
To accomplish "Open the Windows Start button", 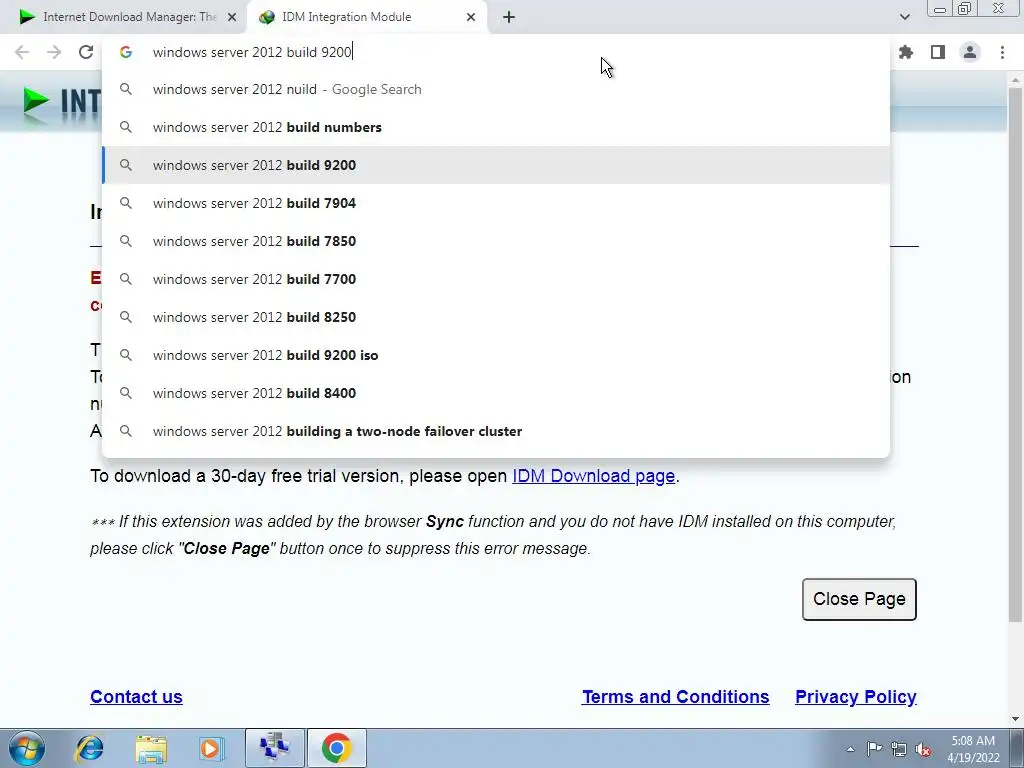I will click(x=27, y=748).
